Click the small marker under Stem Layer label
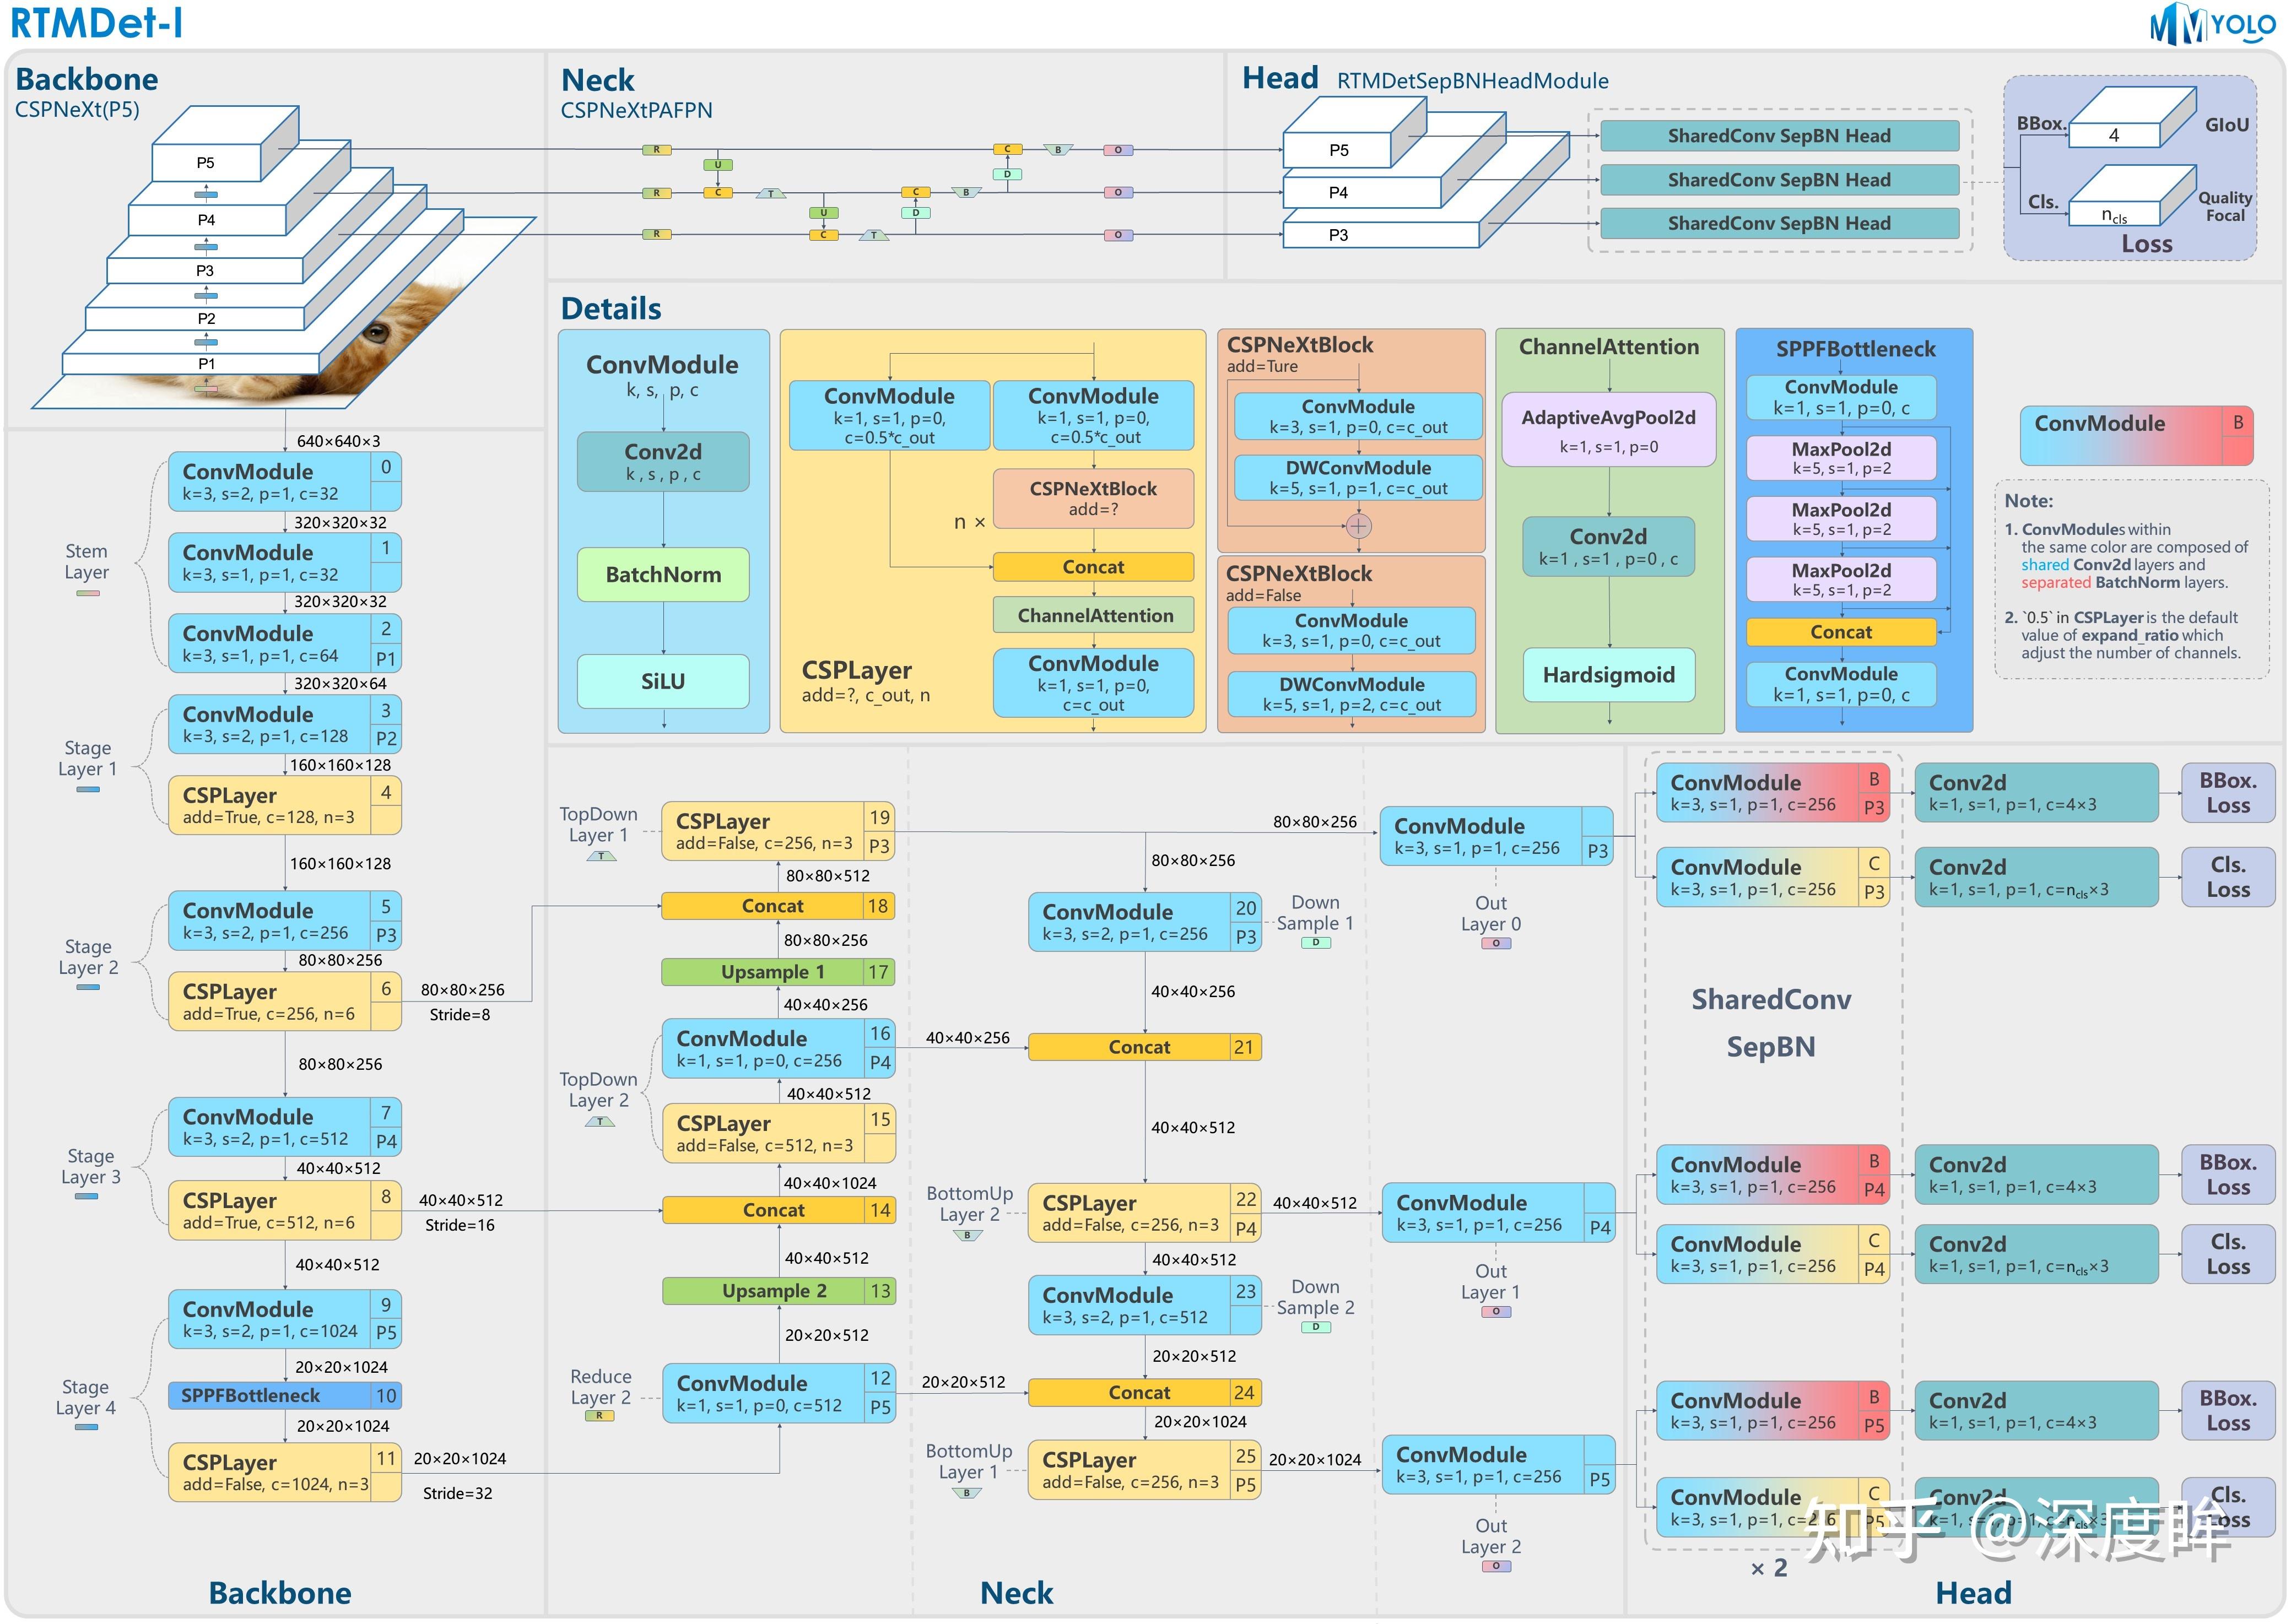The image size is (2291, 1624). tap(87, 593)
